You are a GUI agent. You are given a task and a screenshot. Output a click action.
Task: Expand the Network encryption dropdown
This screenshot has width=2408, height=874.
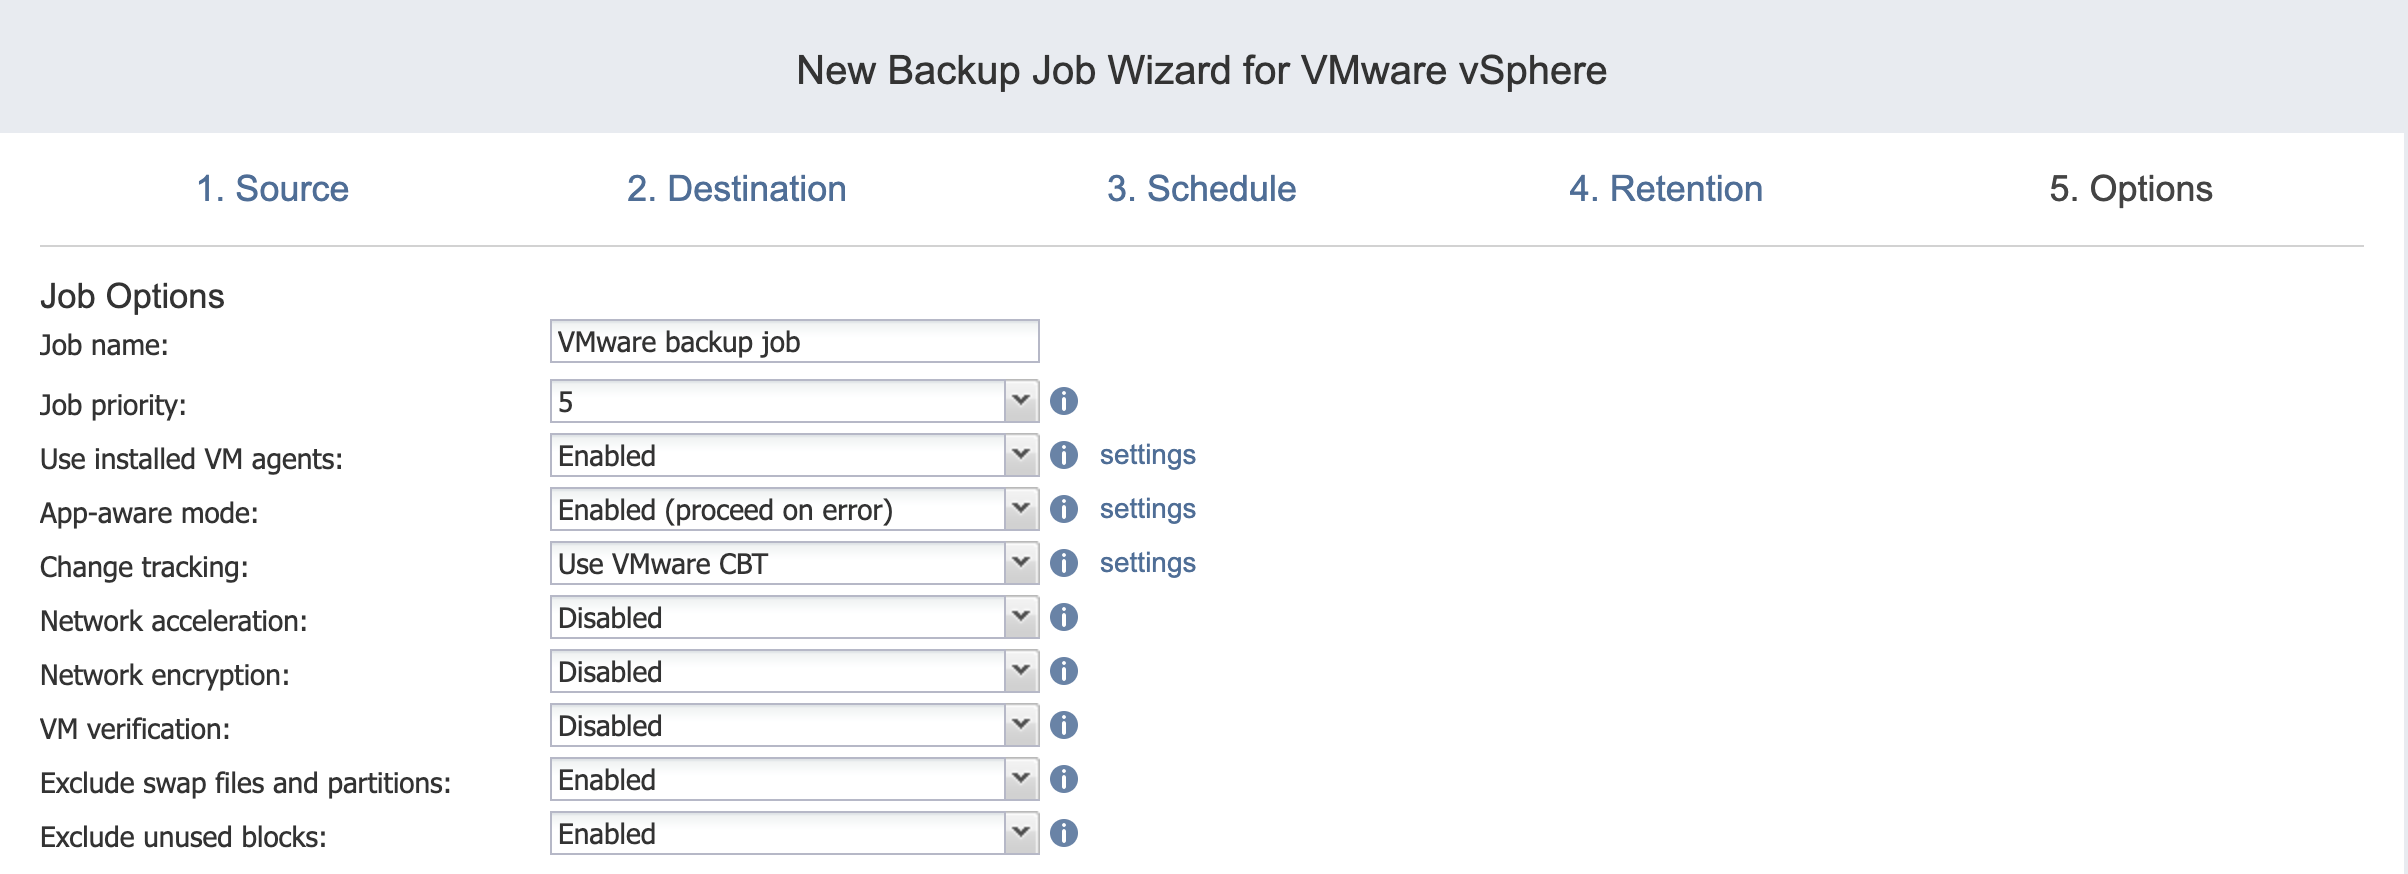click(1020, 671)
